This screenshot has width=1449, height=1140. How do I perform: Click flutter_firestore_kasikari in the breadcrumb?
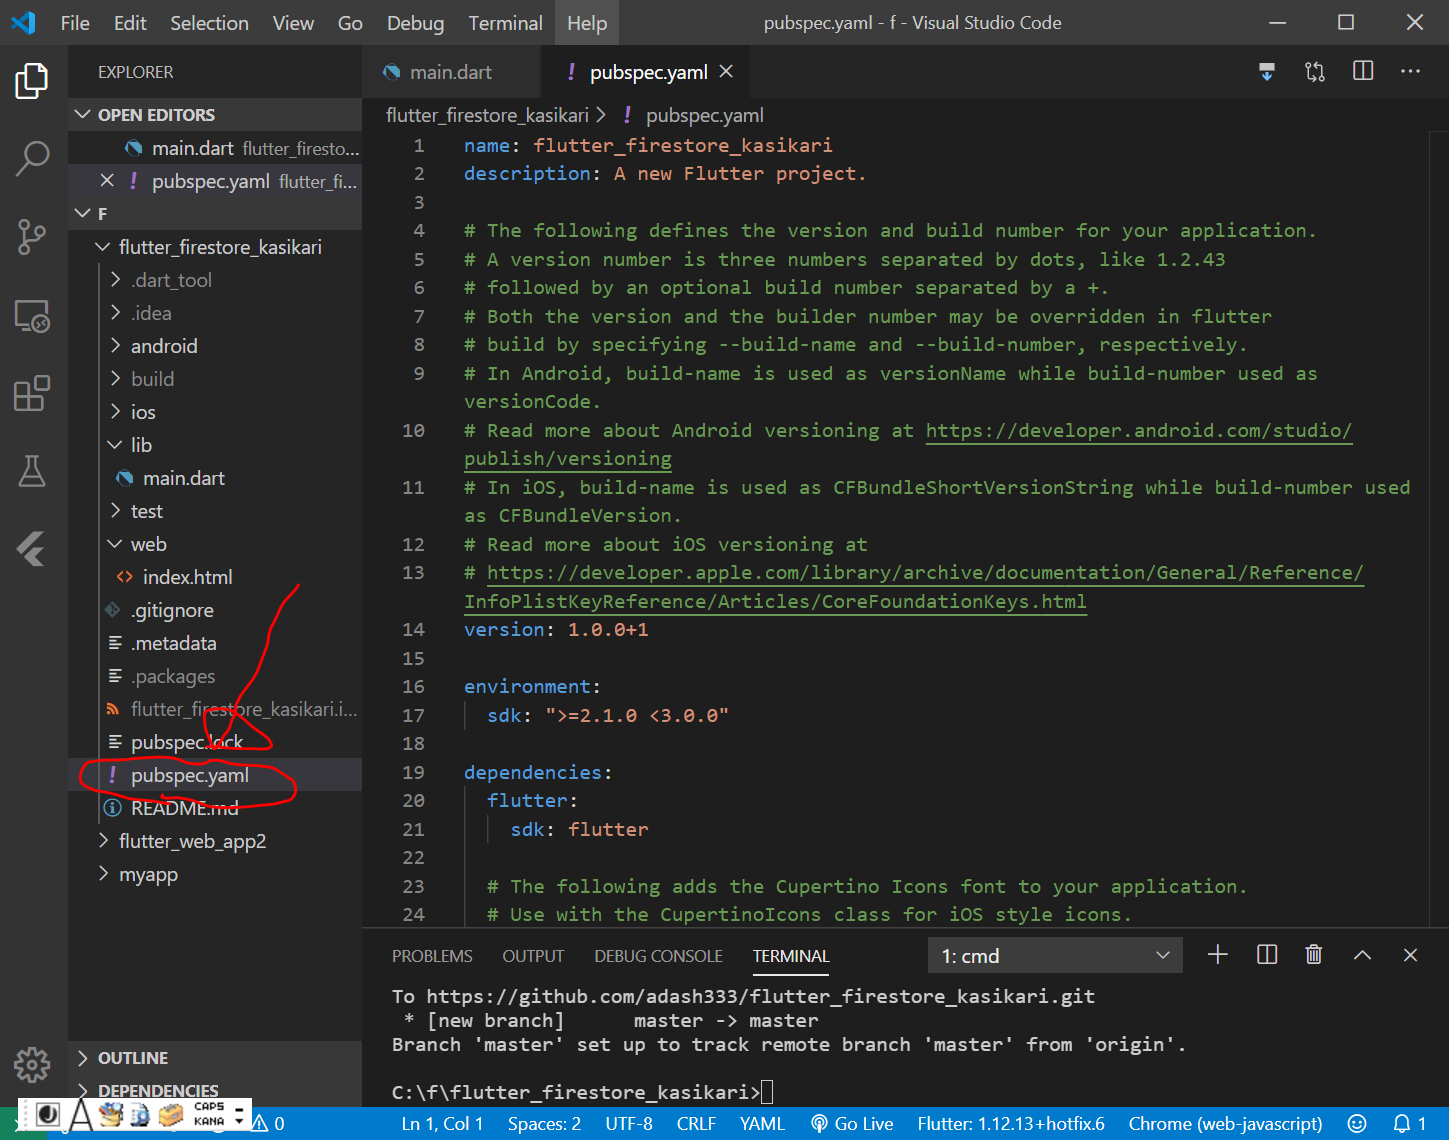coord(487,115)
